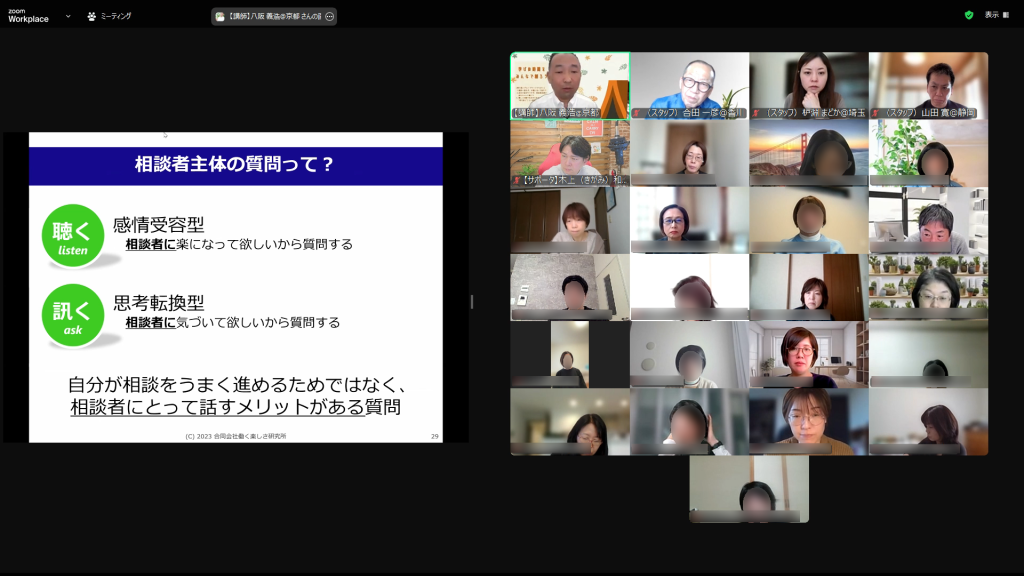Open the 表示 view menu
This screenshot has height=576, width=1024.
coord(991,15)
